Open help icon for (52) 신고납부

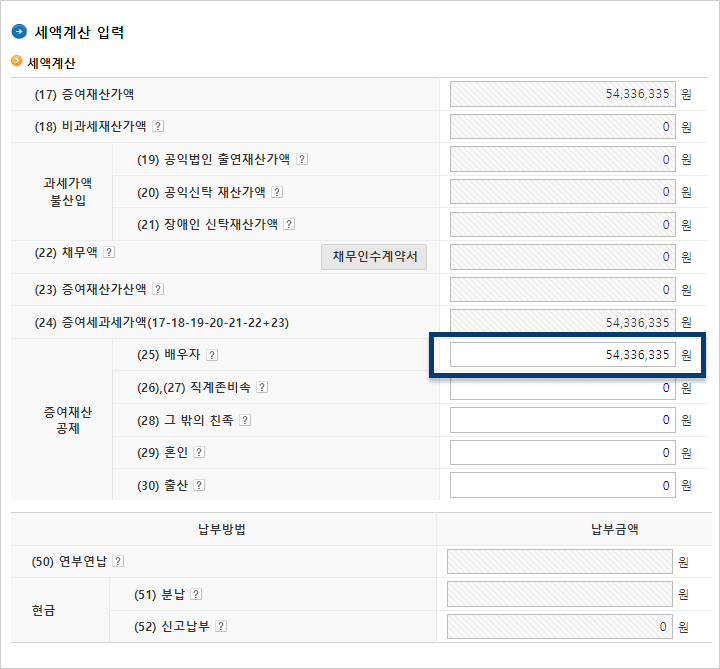(x=221, y=626)
